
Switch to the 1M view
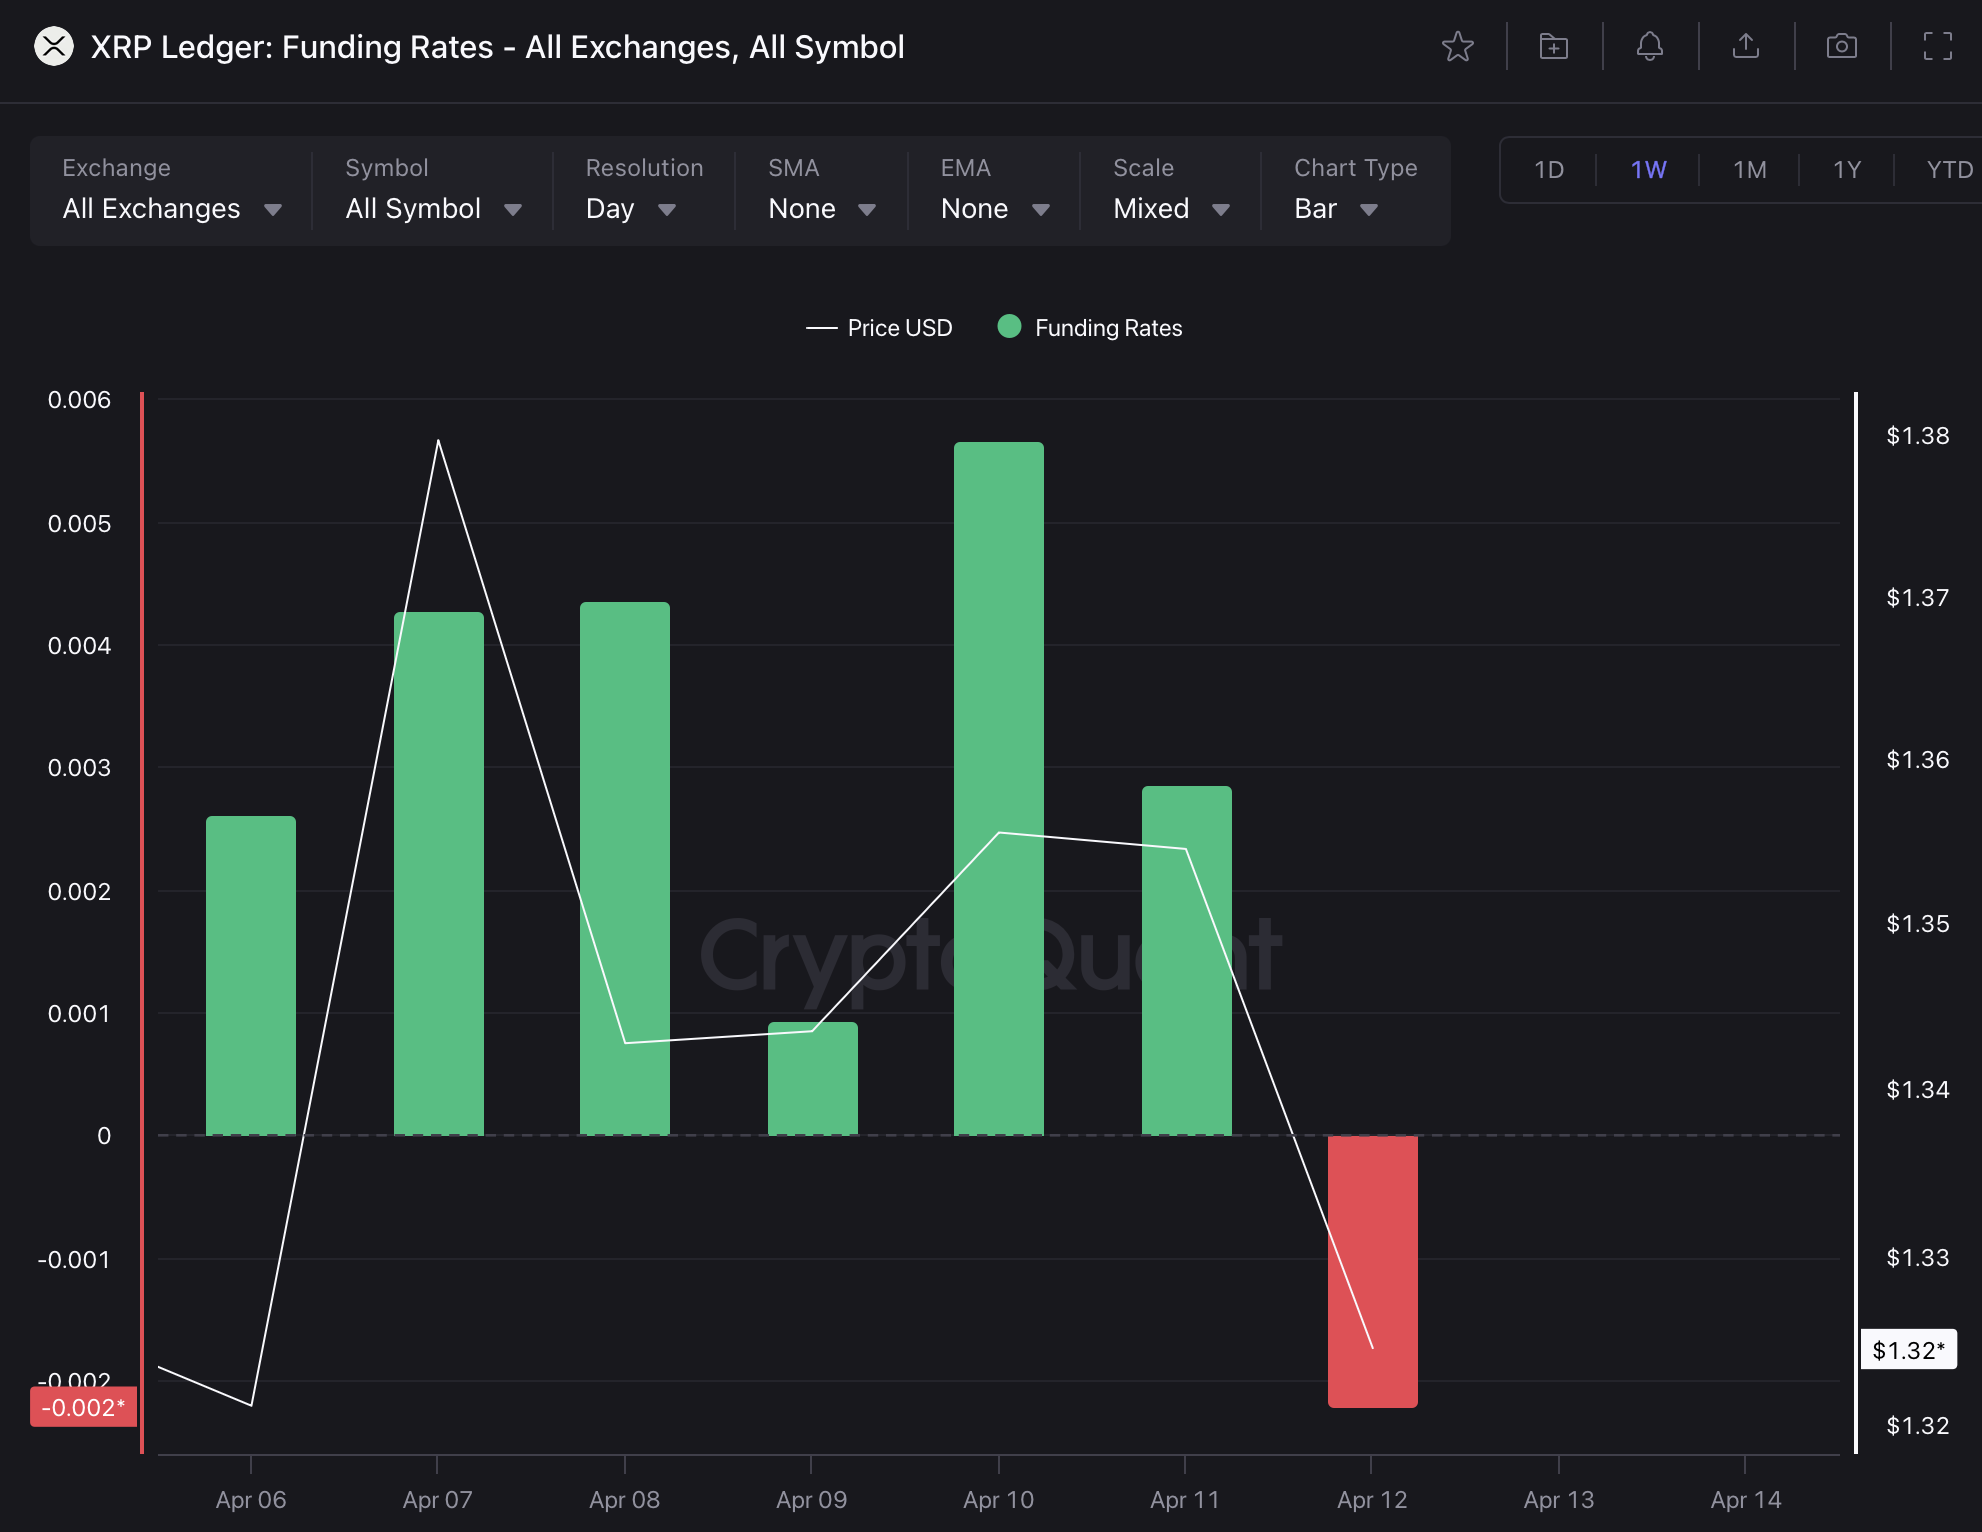tap(1748, 169)
